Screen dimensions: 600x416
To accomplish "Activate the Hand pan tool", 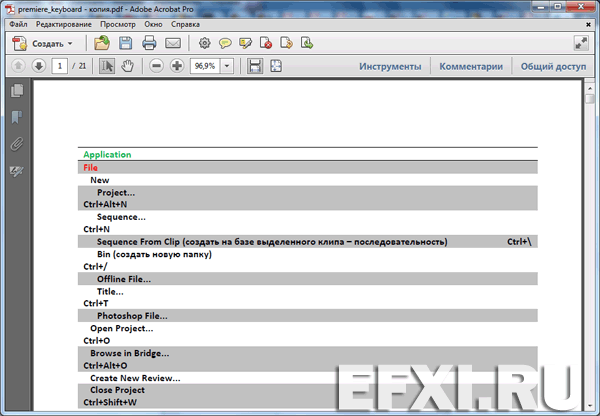I will (127, 66).
